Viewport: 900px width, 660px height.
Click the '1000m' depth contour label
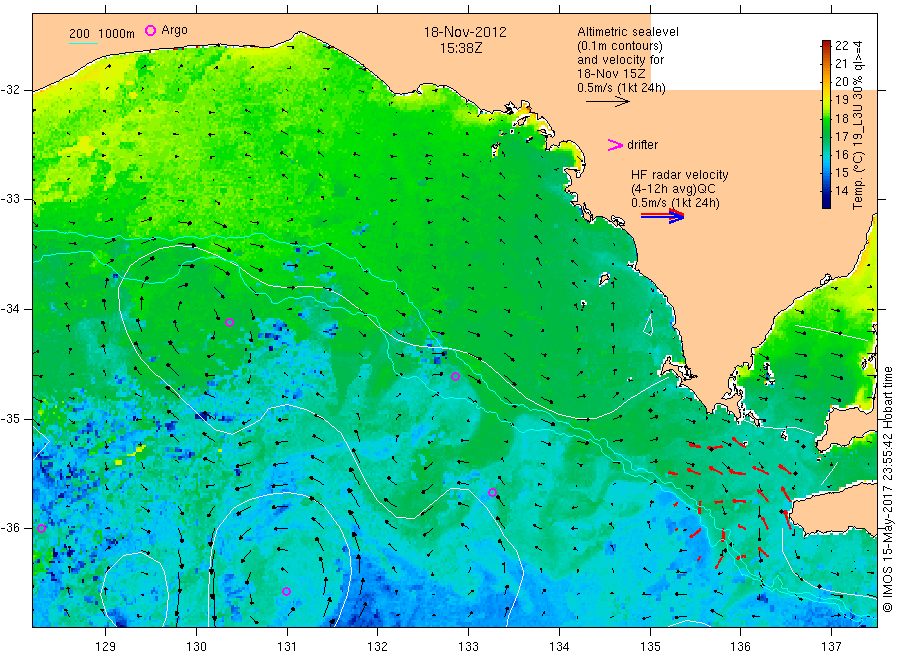pos(117,33)
